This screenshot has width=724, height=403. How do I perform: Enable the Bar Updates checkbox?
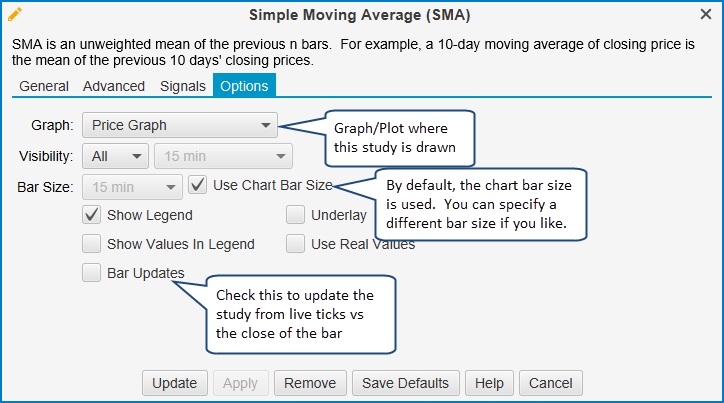(91, 273)
